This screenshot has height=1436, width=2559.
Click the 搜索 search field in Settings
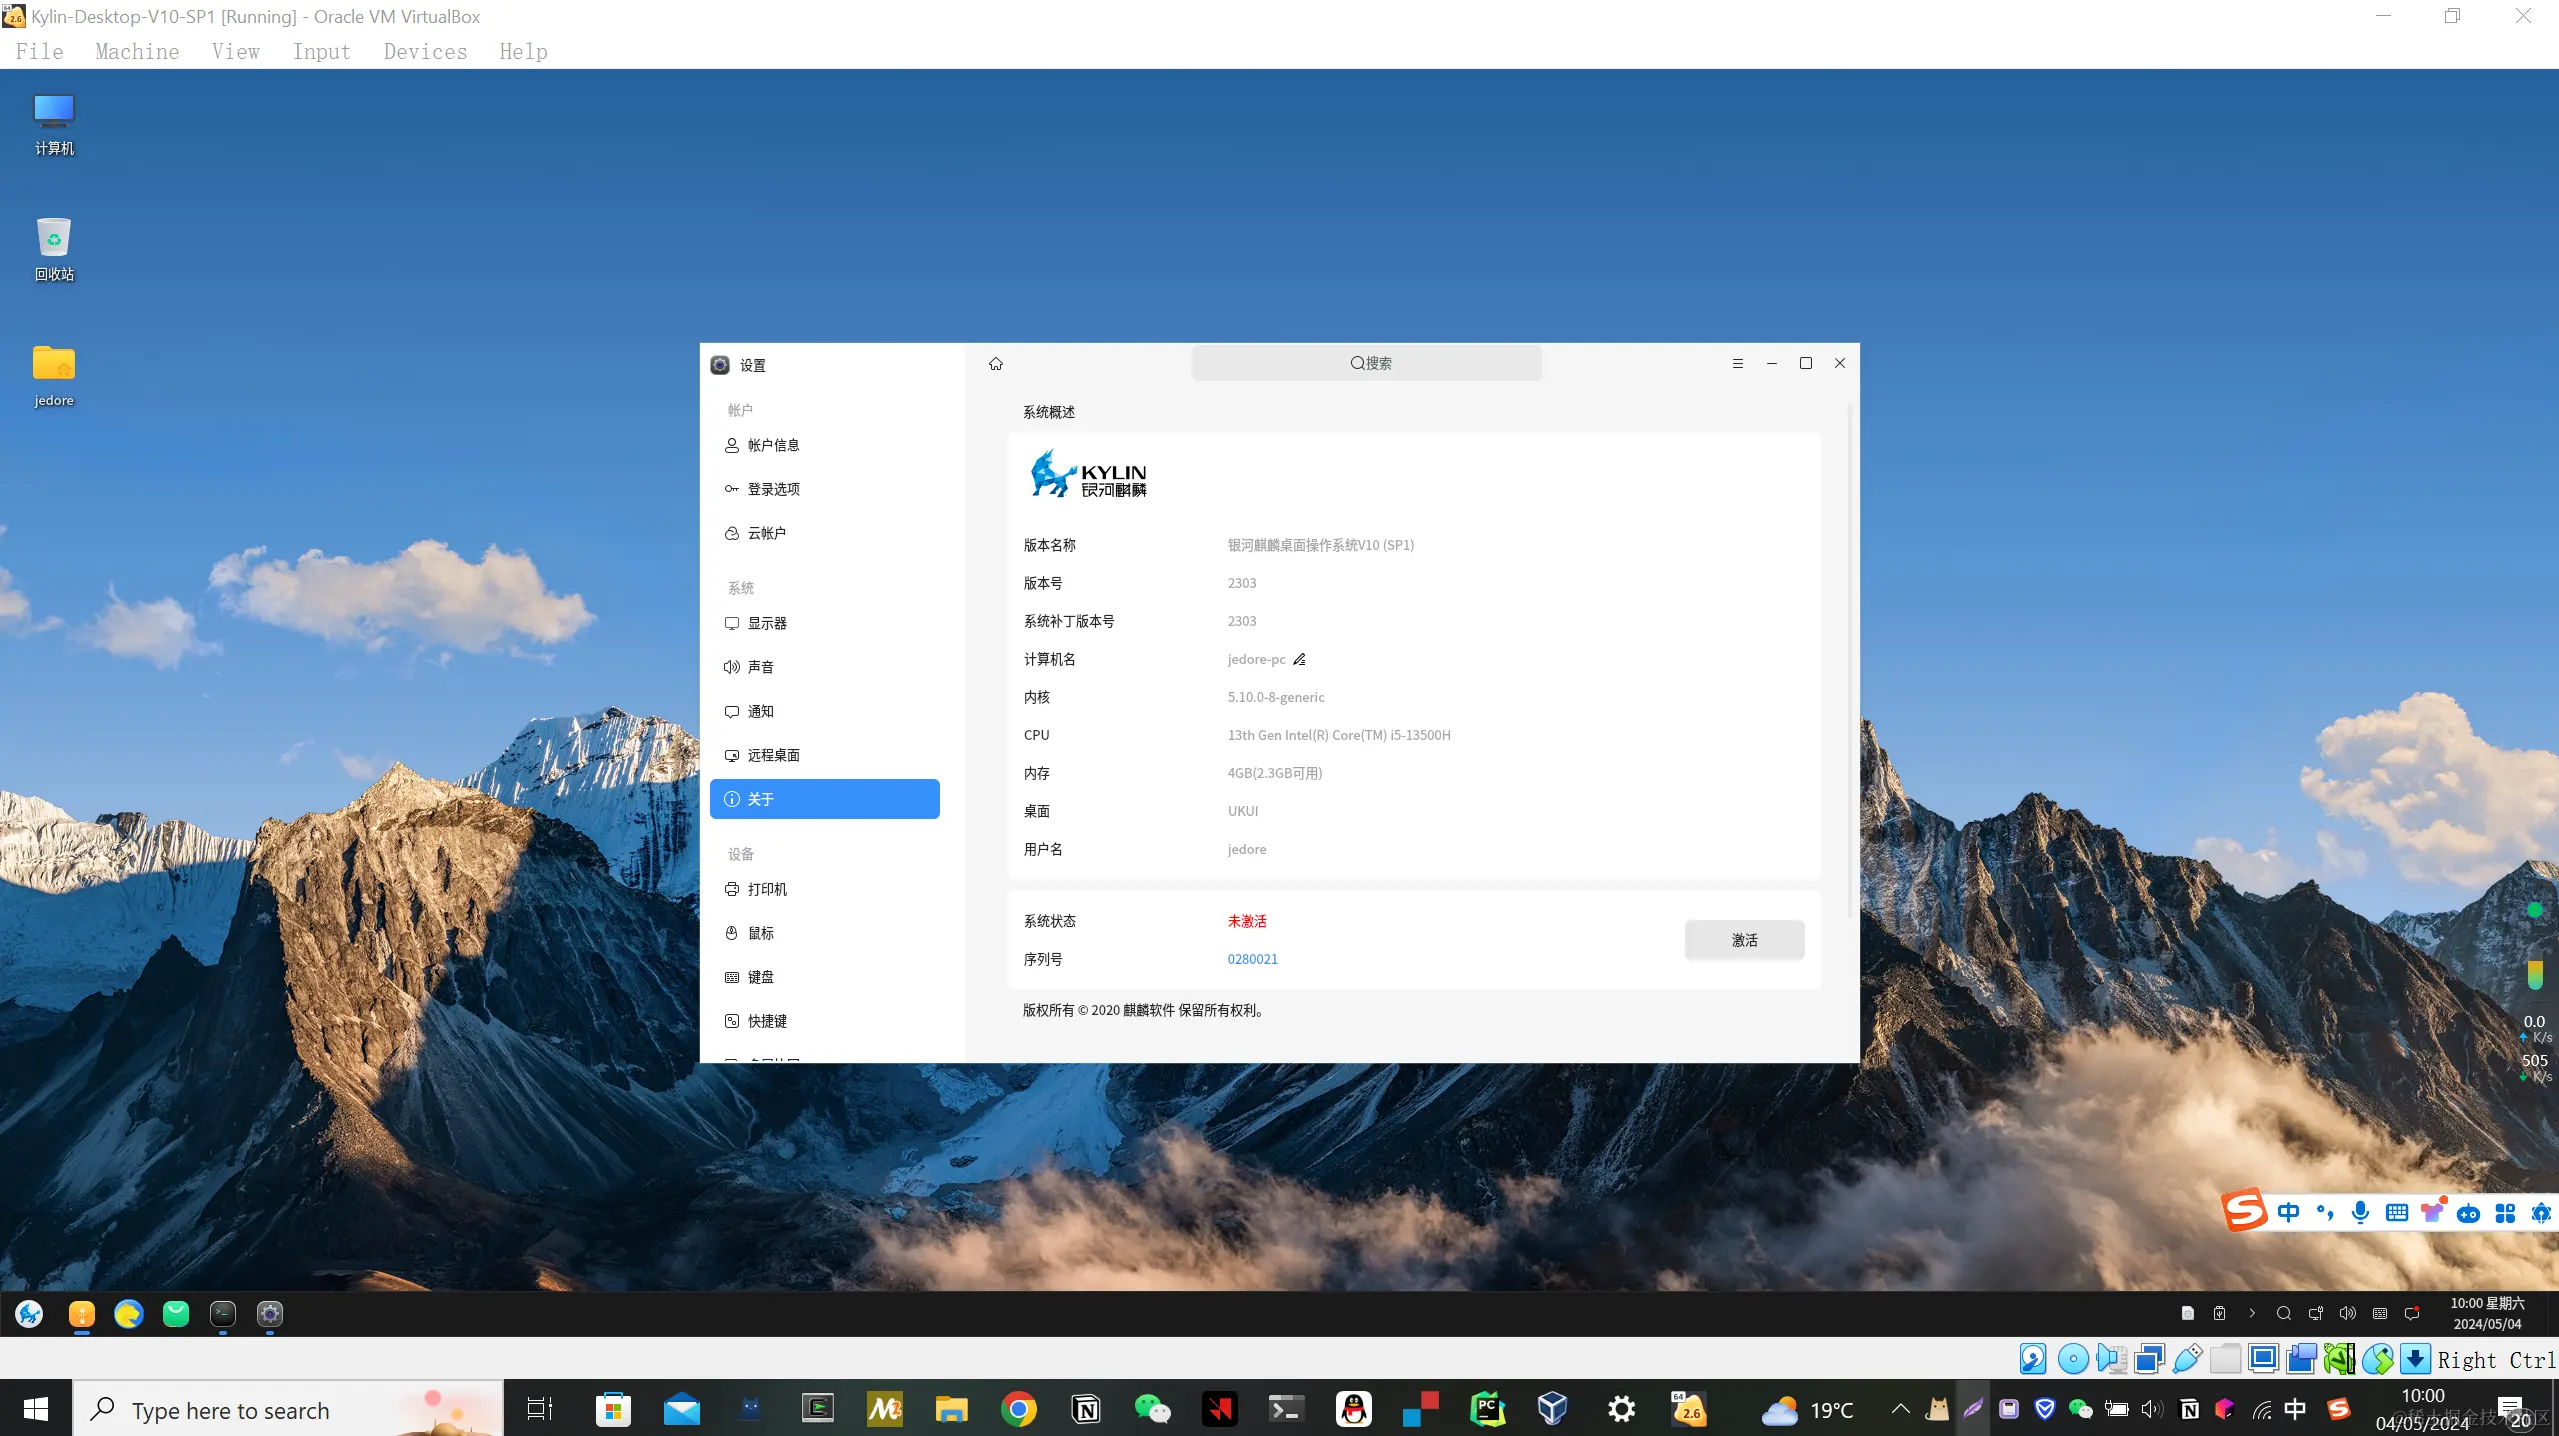tap(1366, 364)
